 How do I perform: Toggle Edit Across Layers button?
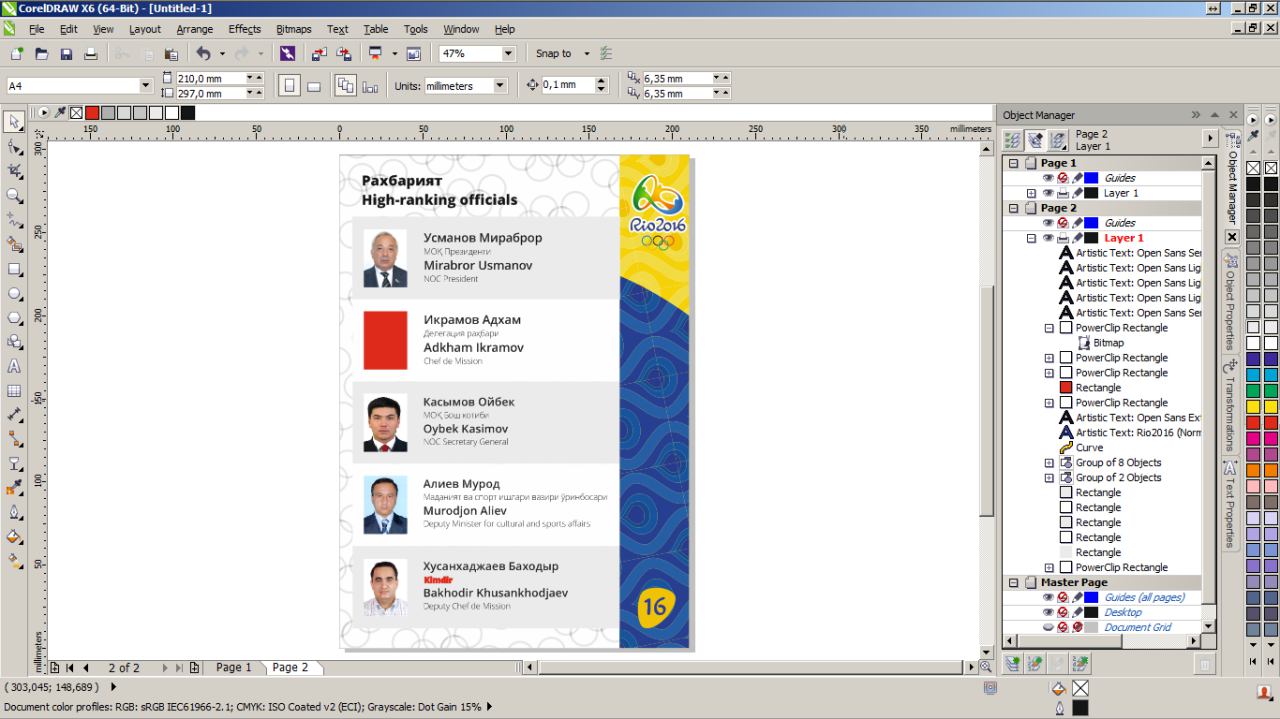(x=1034, y=141)
